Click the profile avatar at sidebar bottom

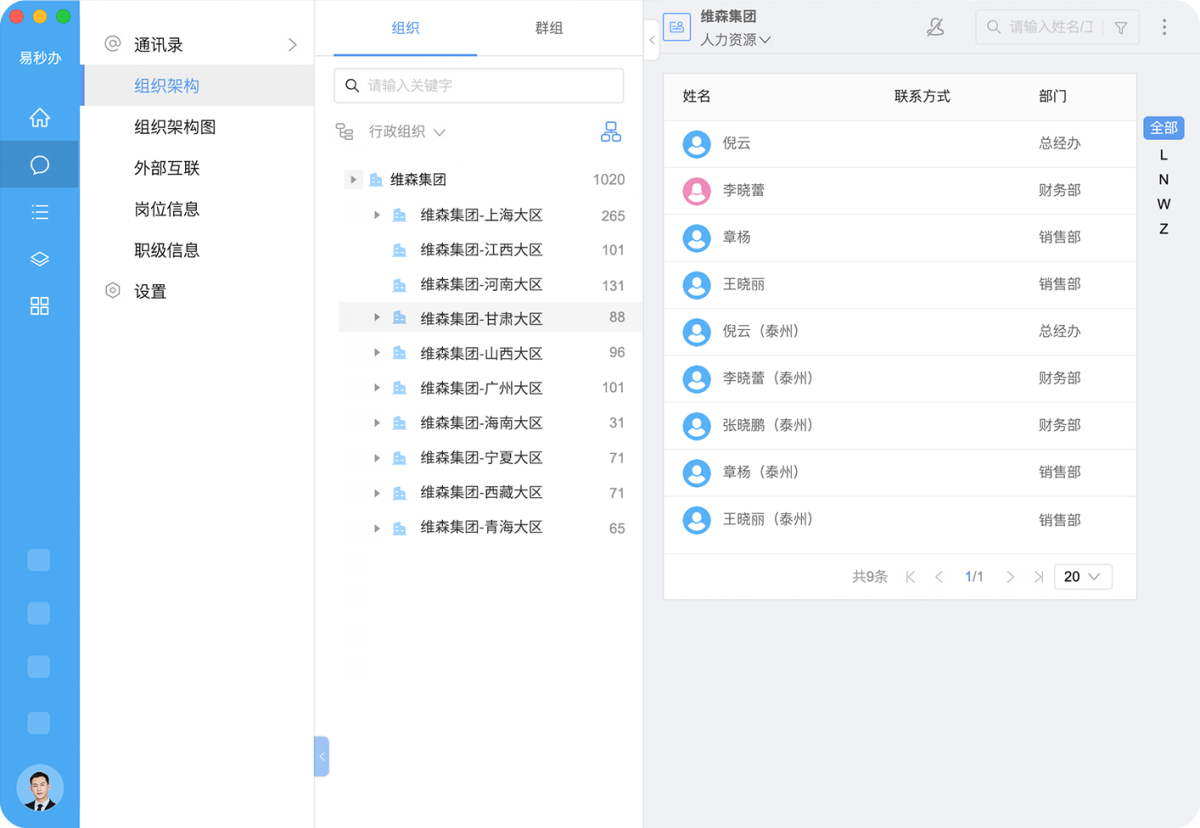click(x=40, y=788)
